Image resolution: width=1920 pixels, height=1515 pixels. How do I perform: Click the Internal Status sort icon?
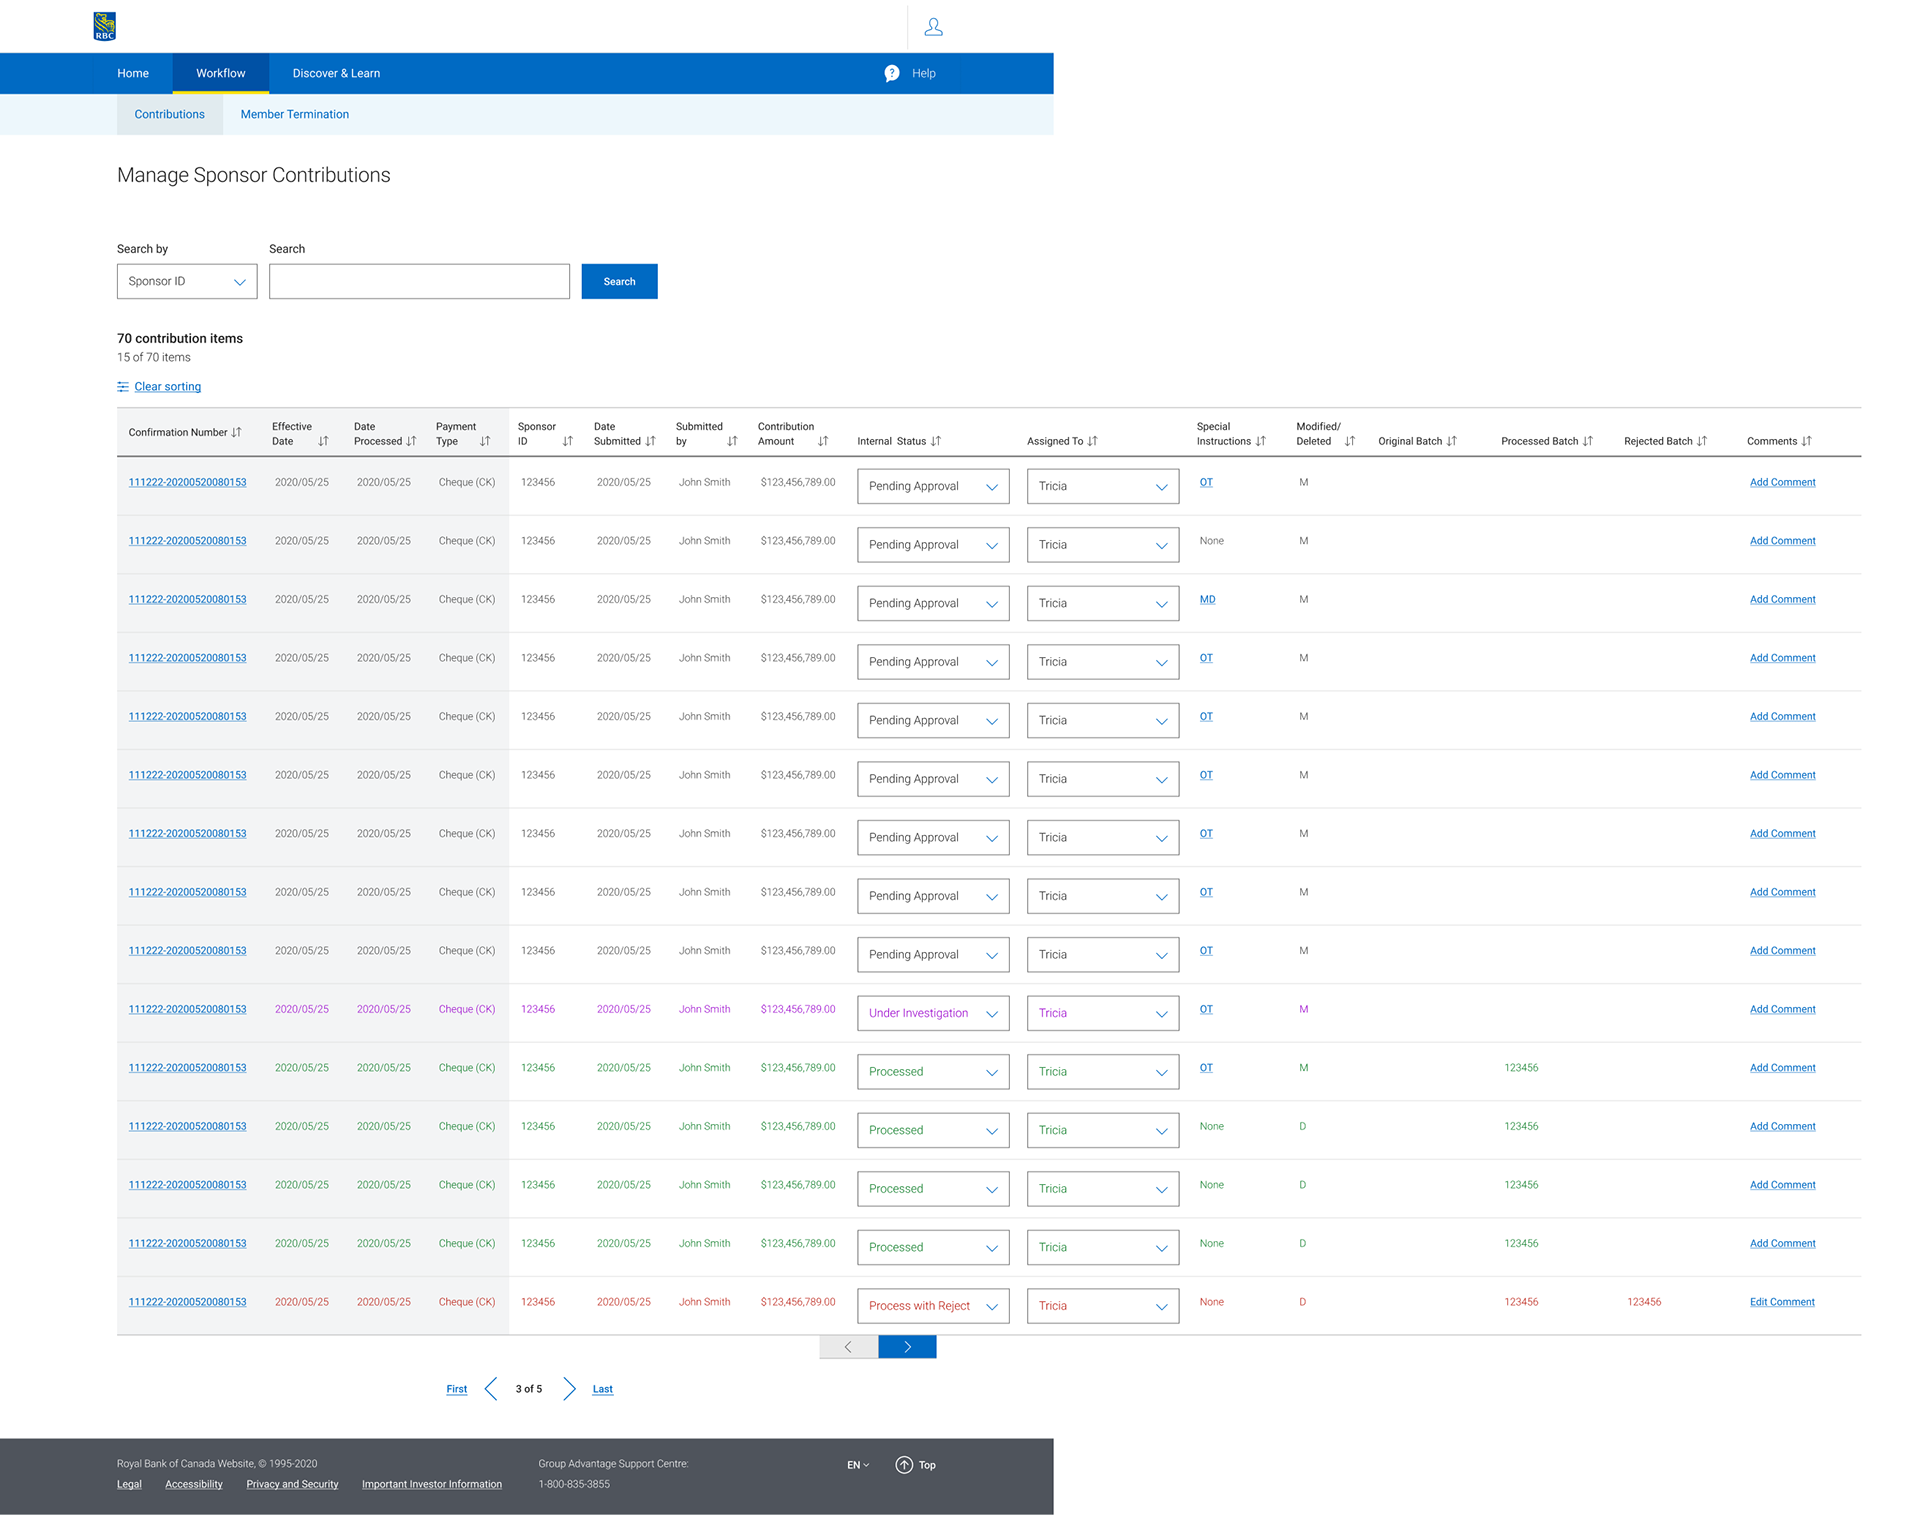pyautogui.click(x=936, y=441)
